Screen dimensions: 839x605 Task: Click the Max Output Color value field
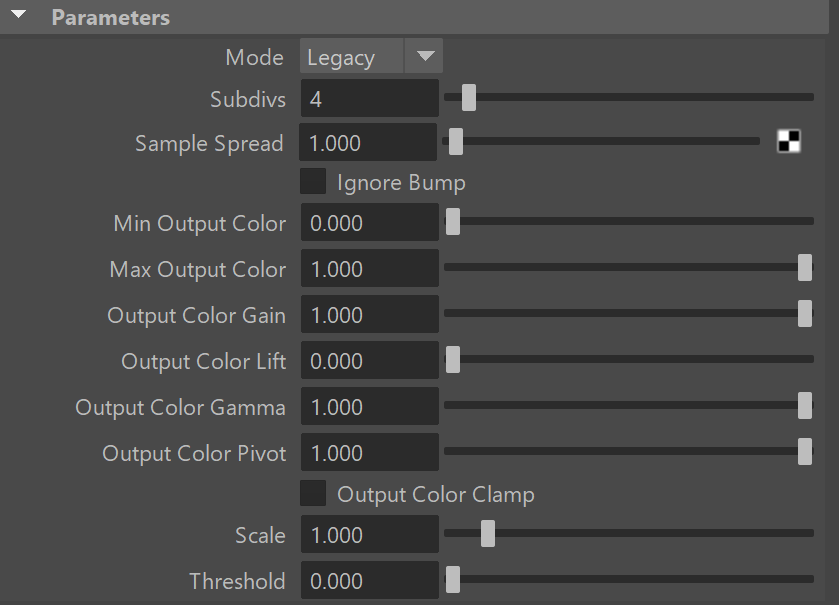tap(370, 269)
